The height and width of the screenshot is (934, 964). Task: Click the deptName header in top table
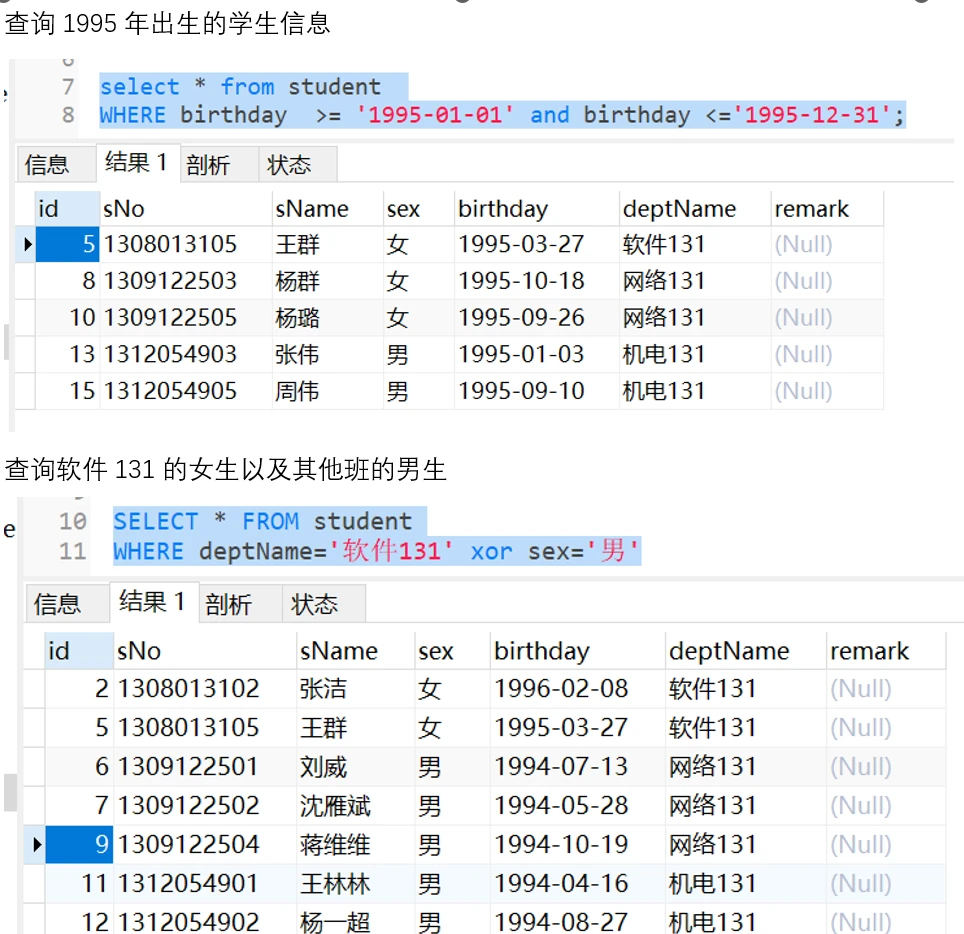click(679, 209)
